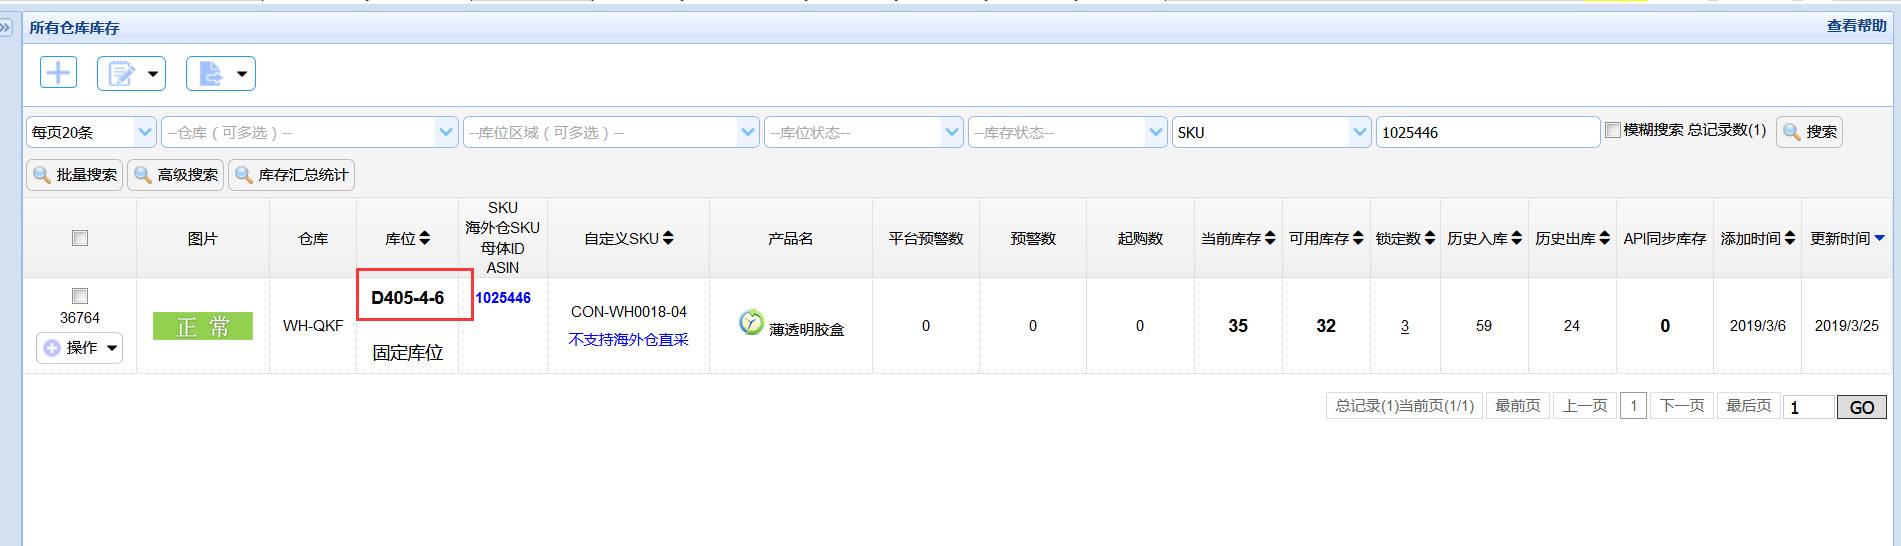Open the 操作 dropdown for row 36764
1901x546 pixels.
pyautogui.click(x=80, y=348)
